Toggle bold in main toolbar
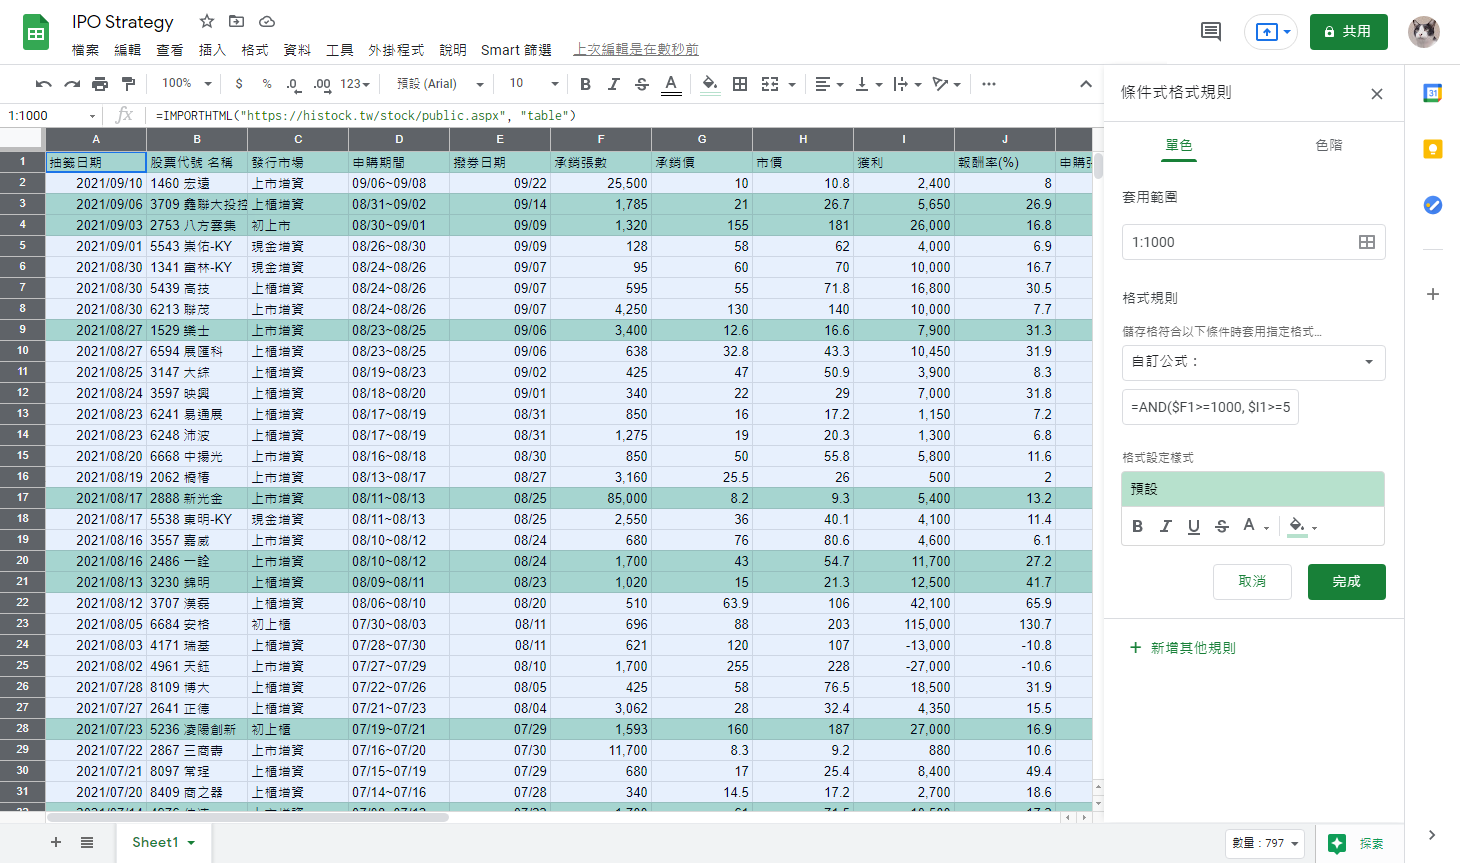This screenshot has height=863, width=1460. [585, 84]
